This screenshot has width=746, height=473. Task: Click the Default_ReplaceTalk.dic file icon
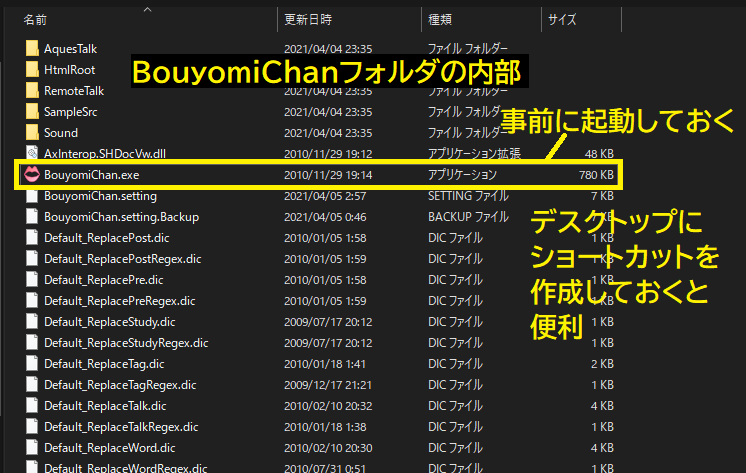(32, 405)
